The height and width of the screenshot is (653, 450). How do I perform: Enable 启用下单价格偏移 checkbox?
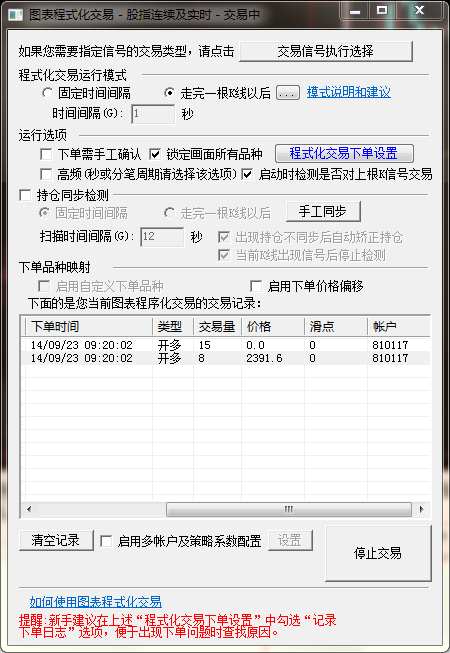(256, 286)
